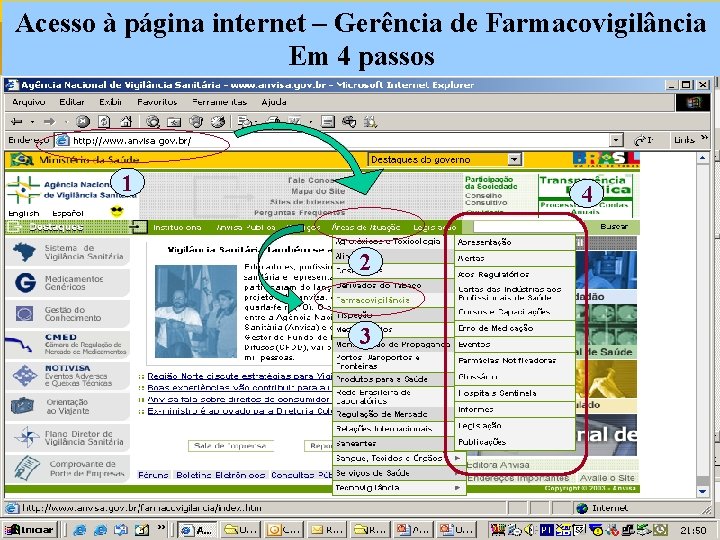Open the Áreas de Atuação site menu
The width and height of the screenshot is (720, 540).
pos(366,227)
